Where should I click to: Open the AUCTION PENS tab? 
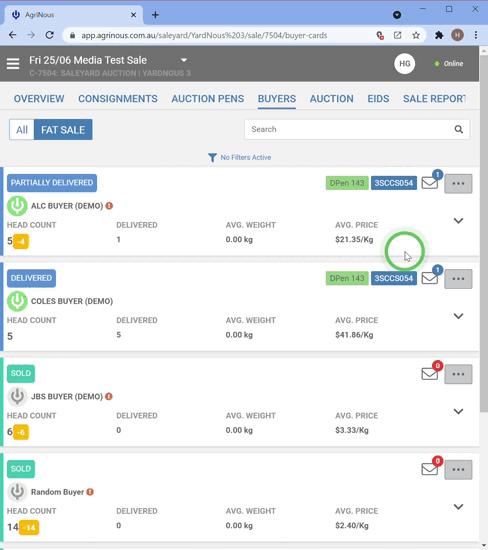click(x=208, y=99)
